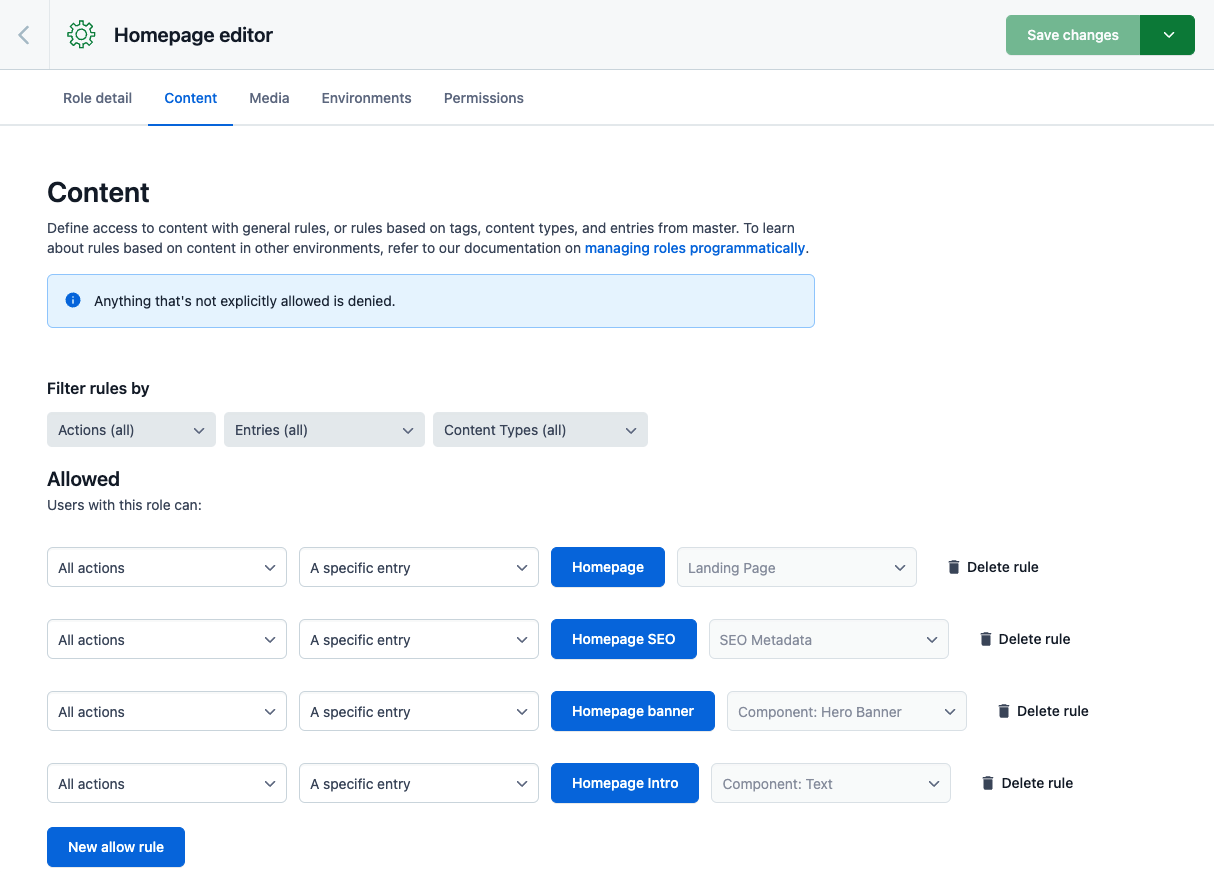Click the back arrow to leave the editor
1214x875 pixels.
pyautogui.click(x=23, y=34)
